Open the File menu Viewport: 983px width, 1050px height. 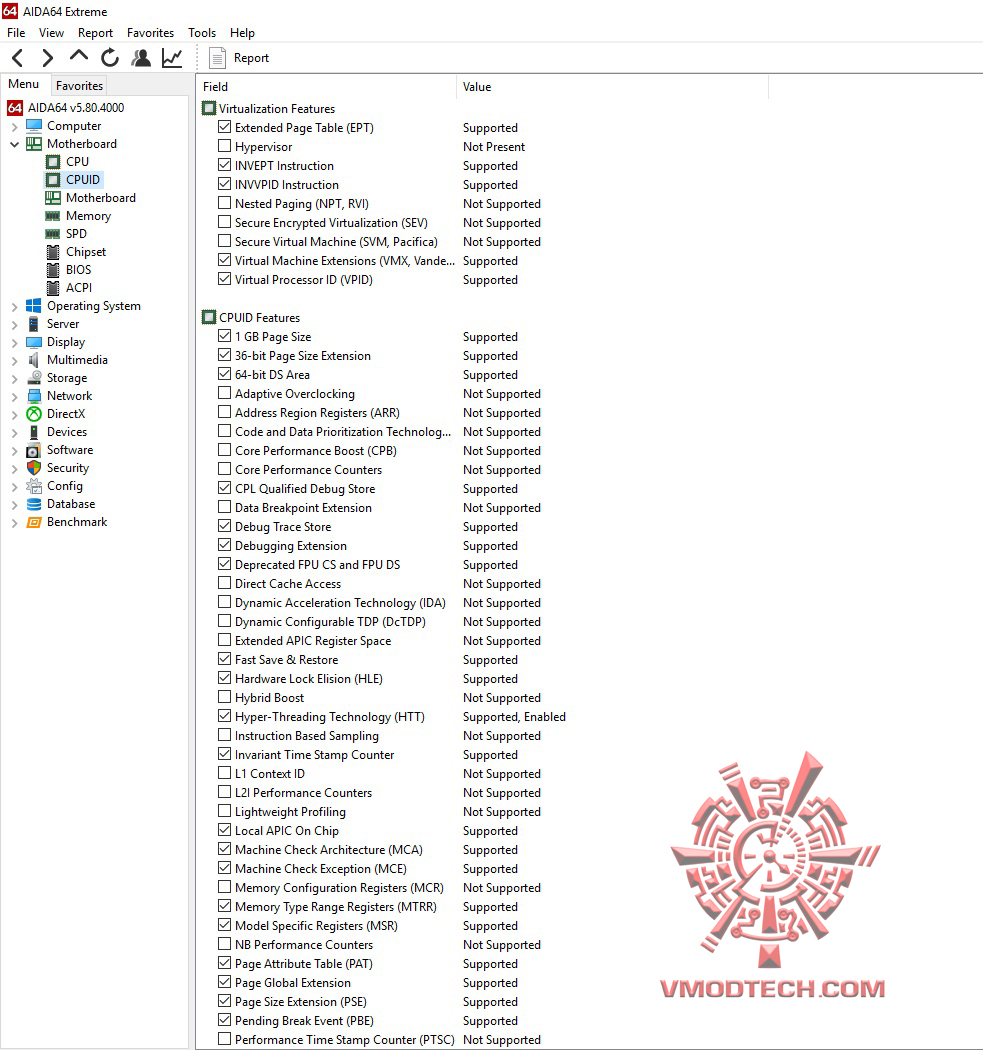pos(16,33)
